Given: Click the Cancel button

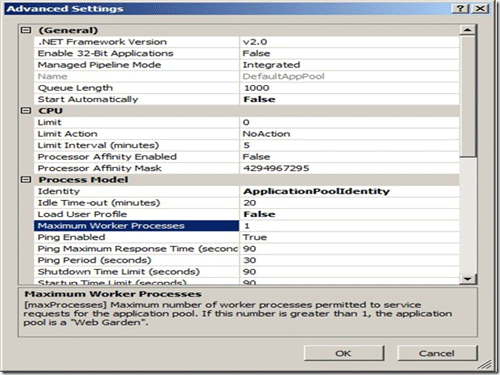Looking at the screenshot, I should click(437, 353).
